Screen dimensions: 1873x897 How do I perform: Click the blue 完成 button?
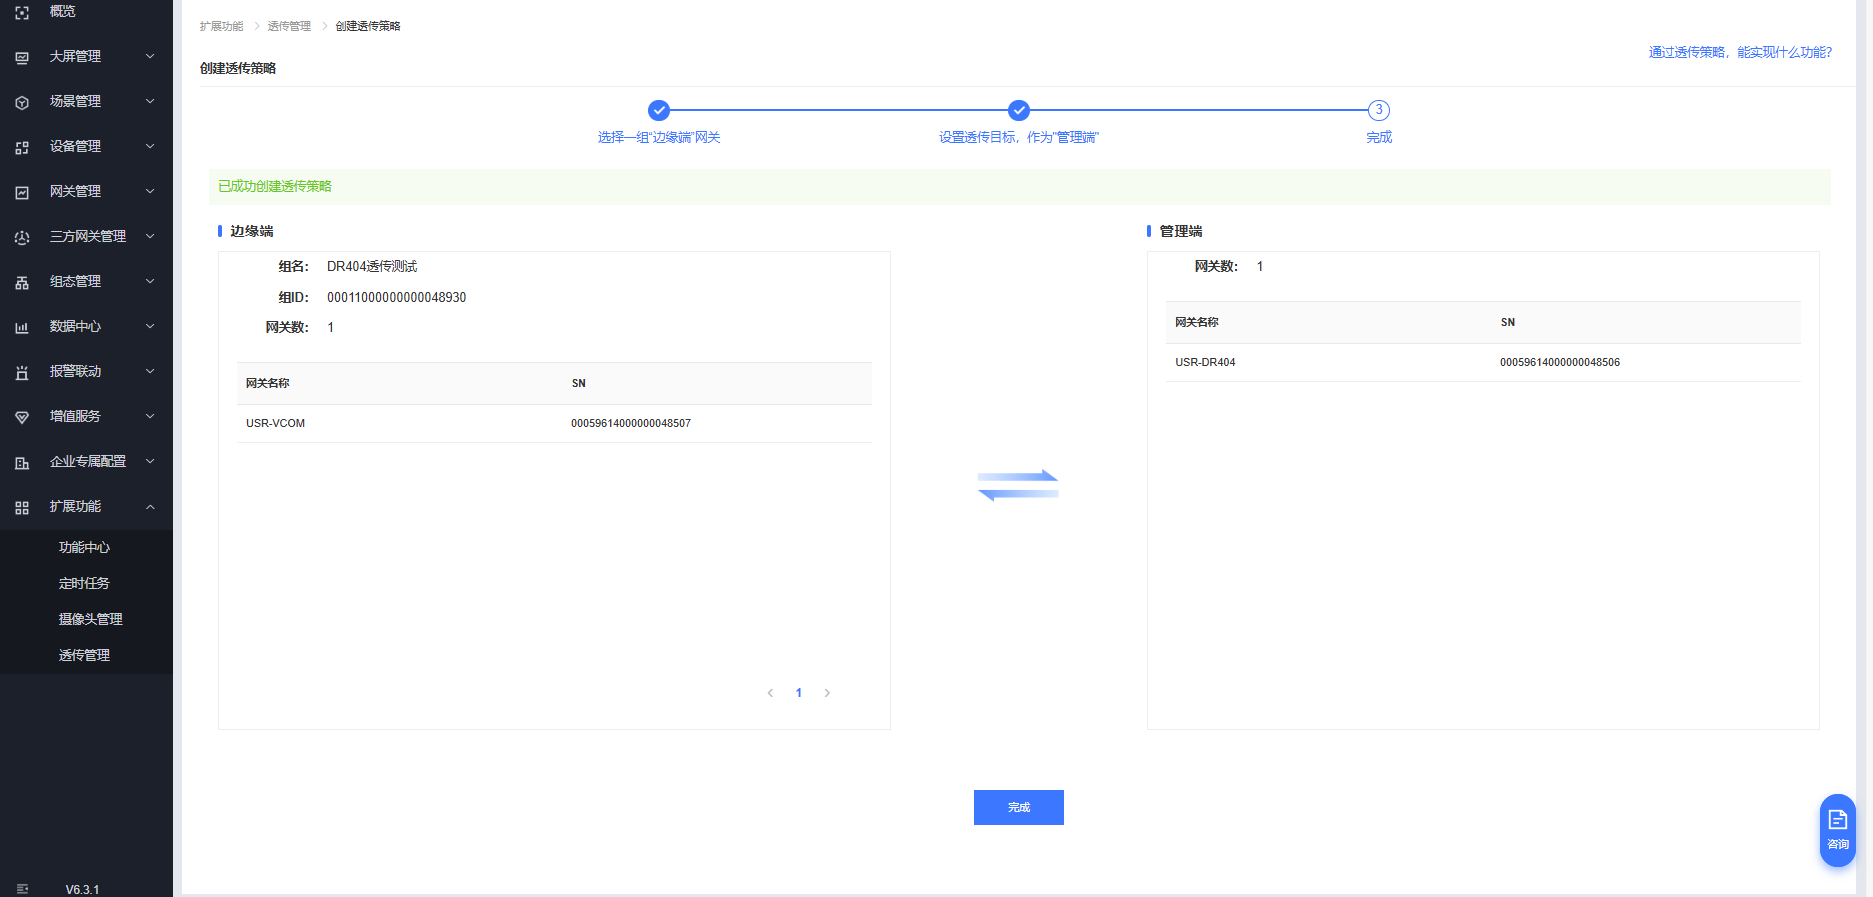pos(1018,807)
